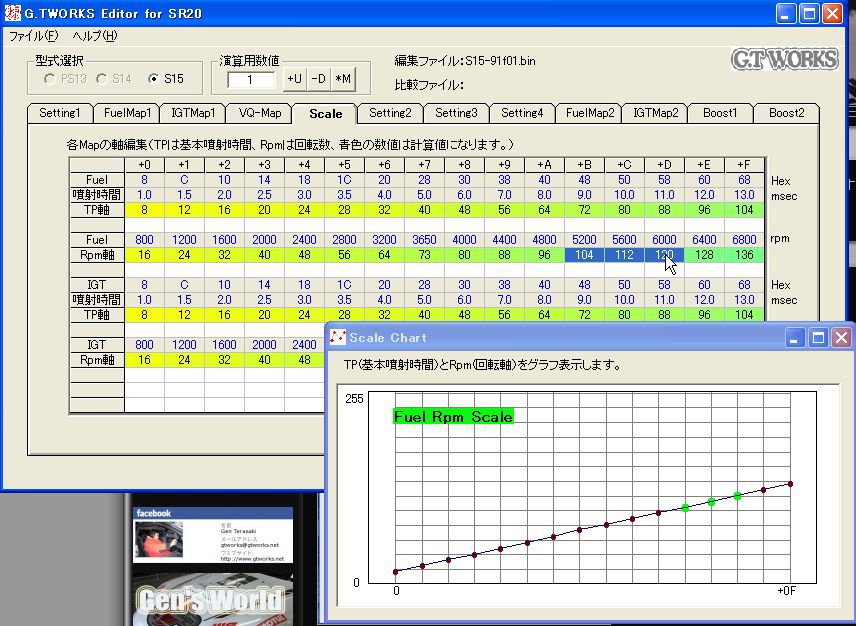Select Fuel Rpm軸 cell with value 16

pyautogui.click(x=144, y=255)
